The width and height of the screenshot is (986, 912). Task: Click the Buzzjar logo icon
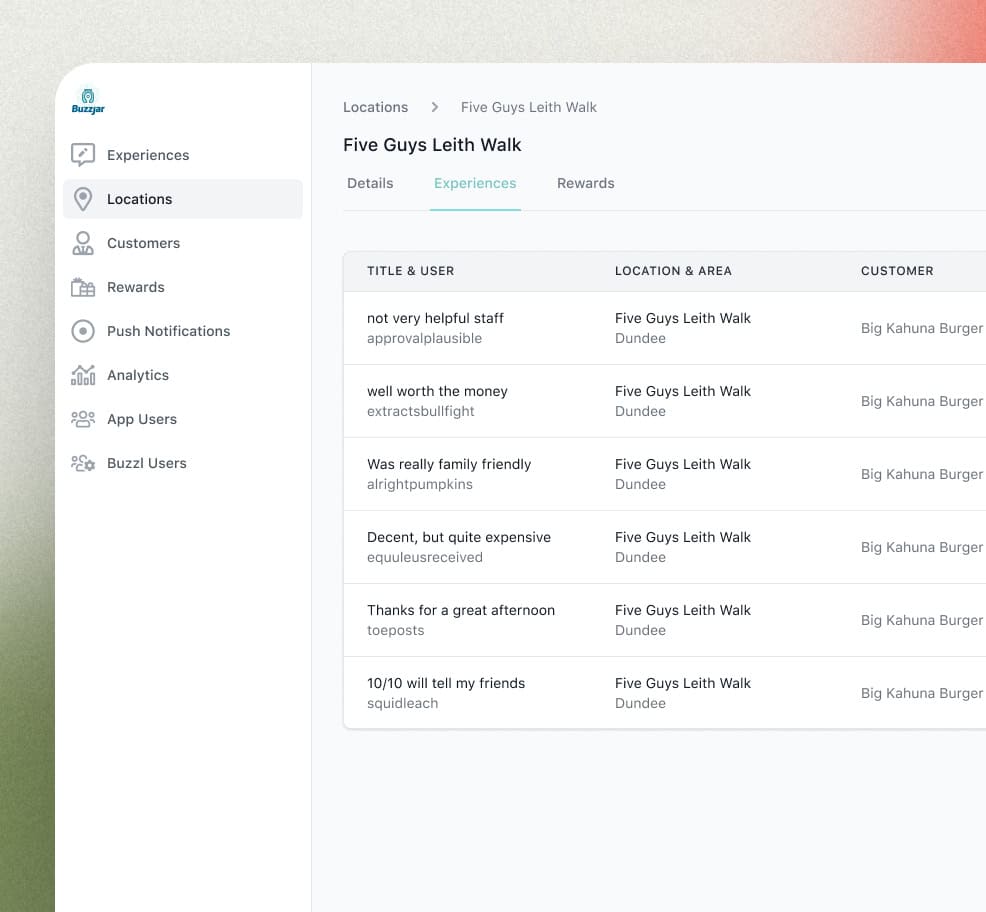(88, 101)
